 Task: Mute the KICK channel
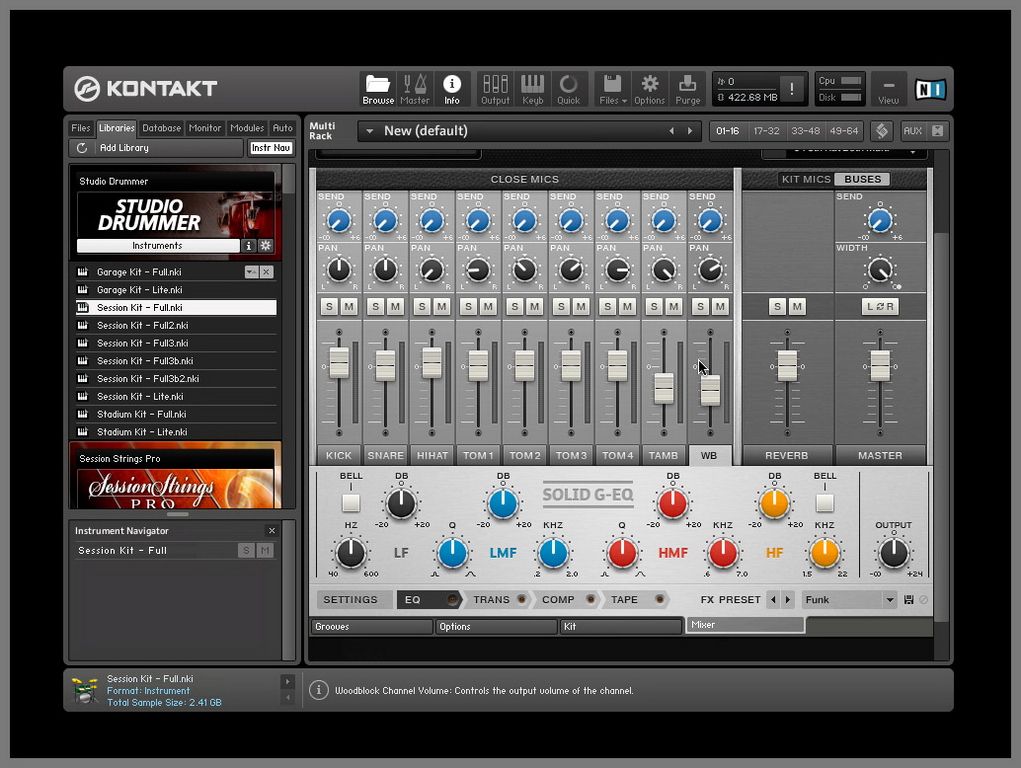point(349,307)
